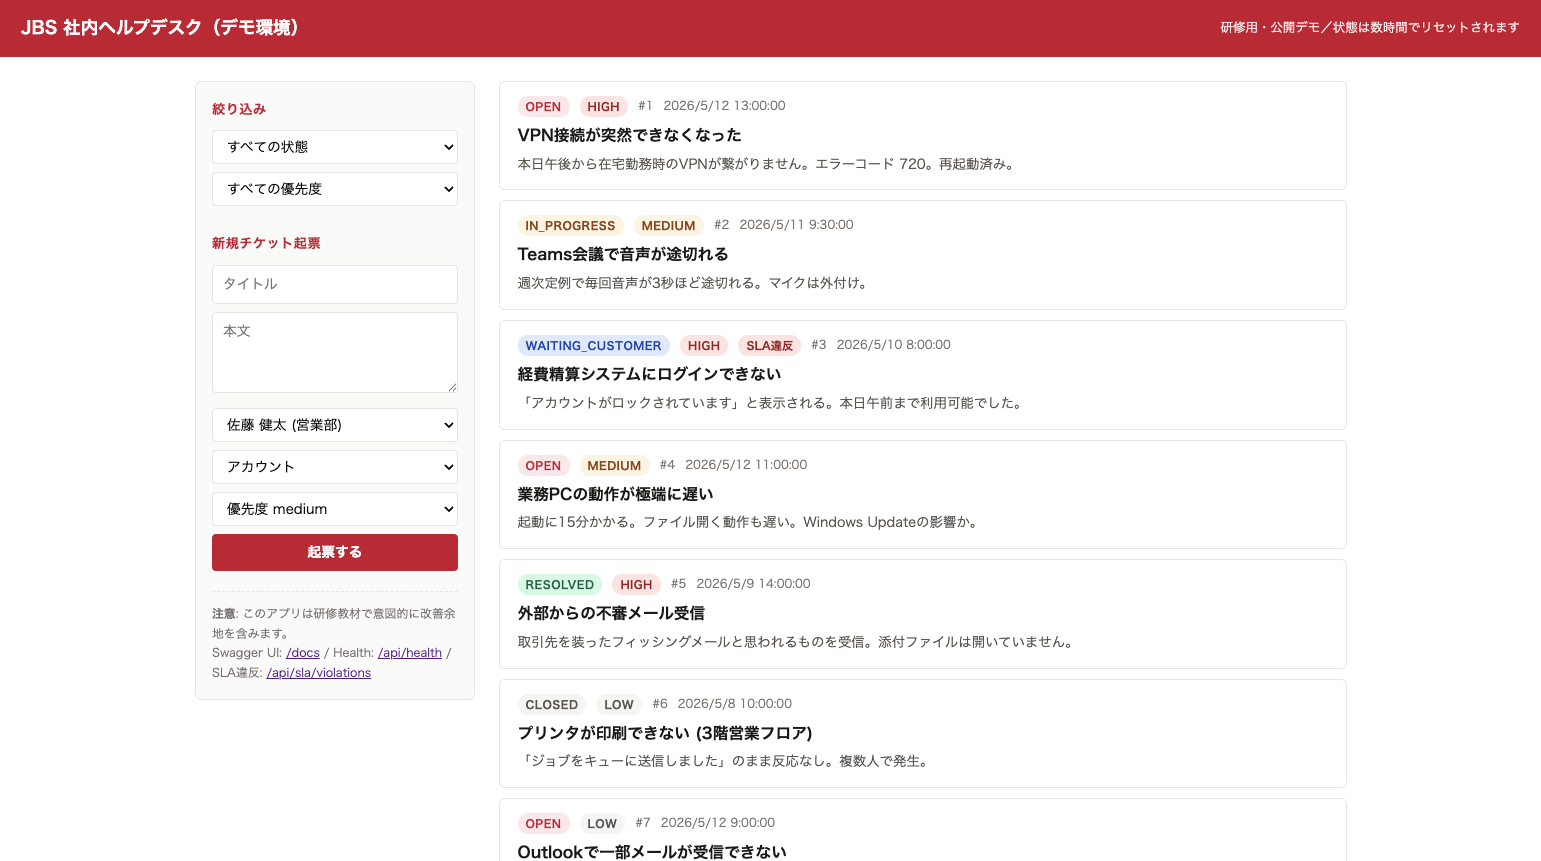Click the description 週次定例で毎回音声が3秒ほど途切れる
The width and height of the screenshot is (1541, 861).
coord(695,283)
